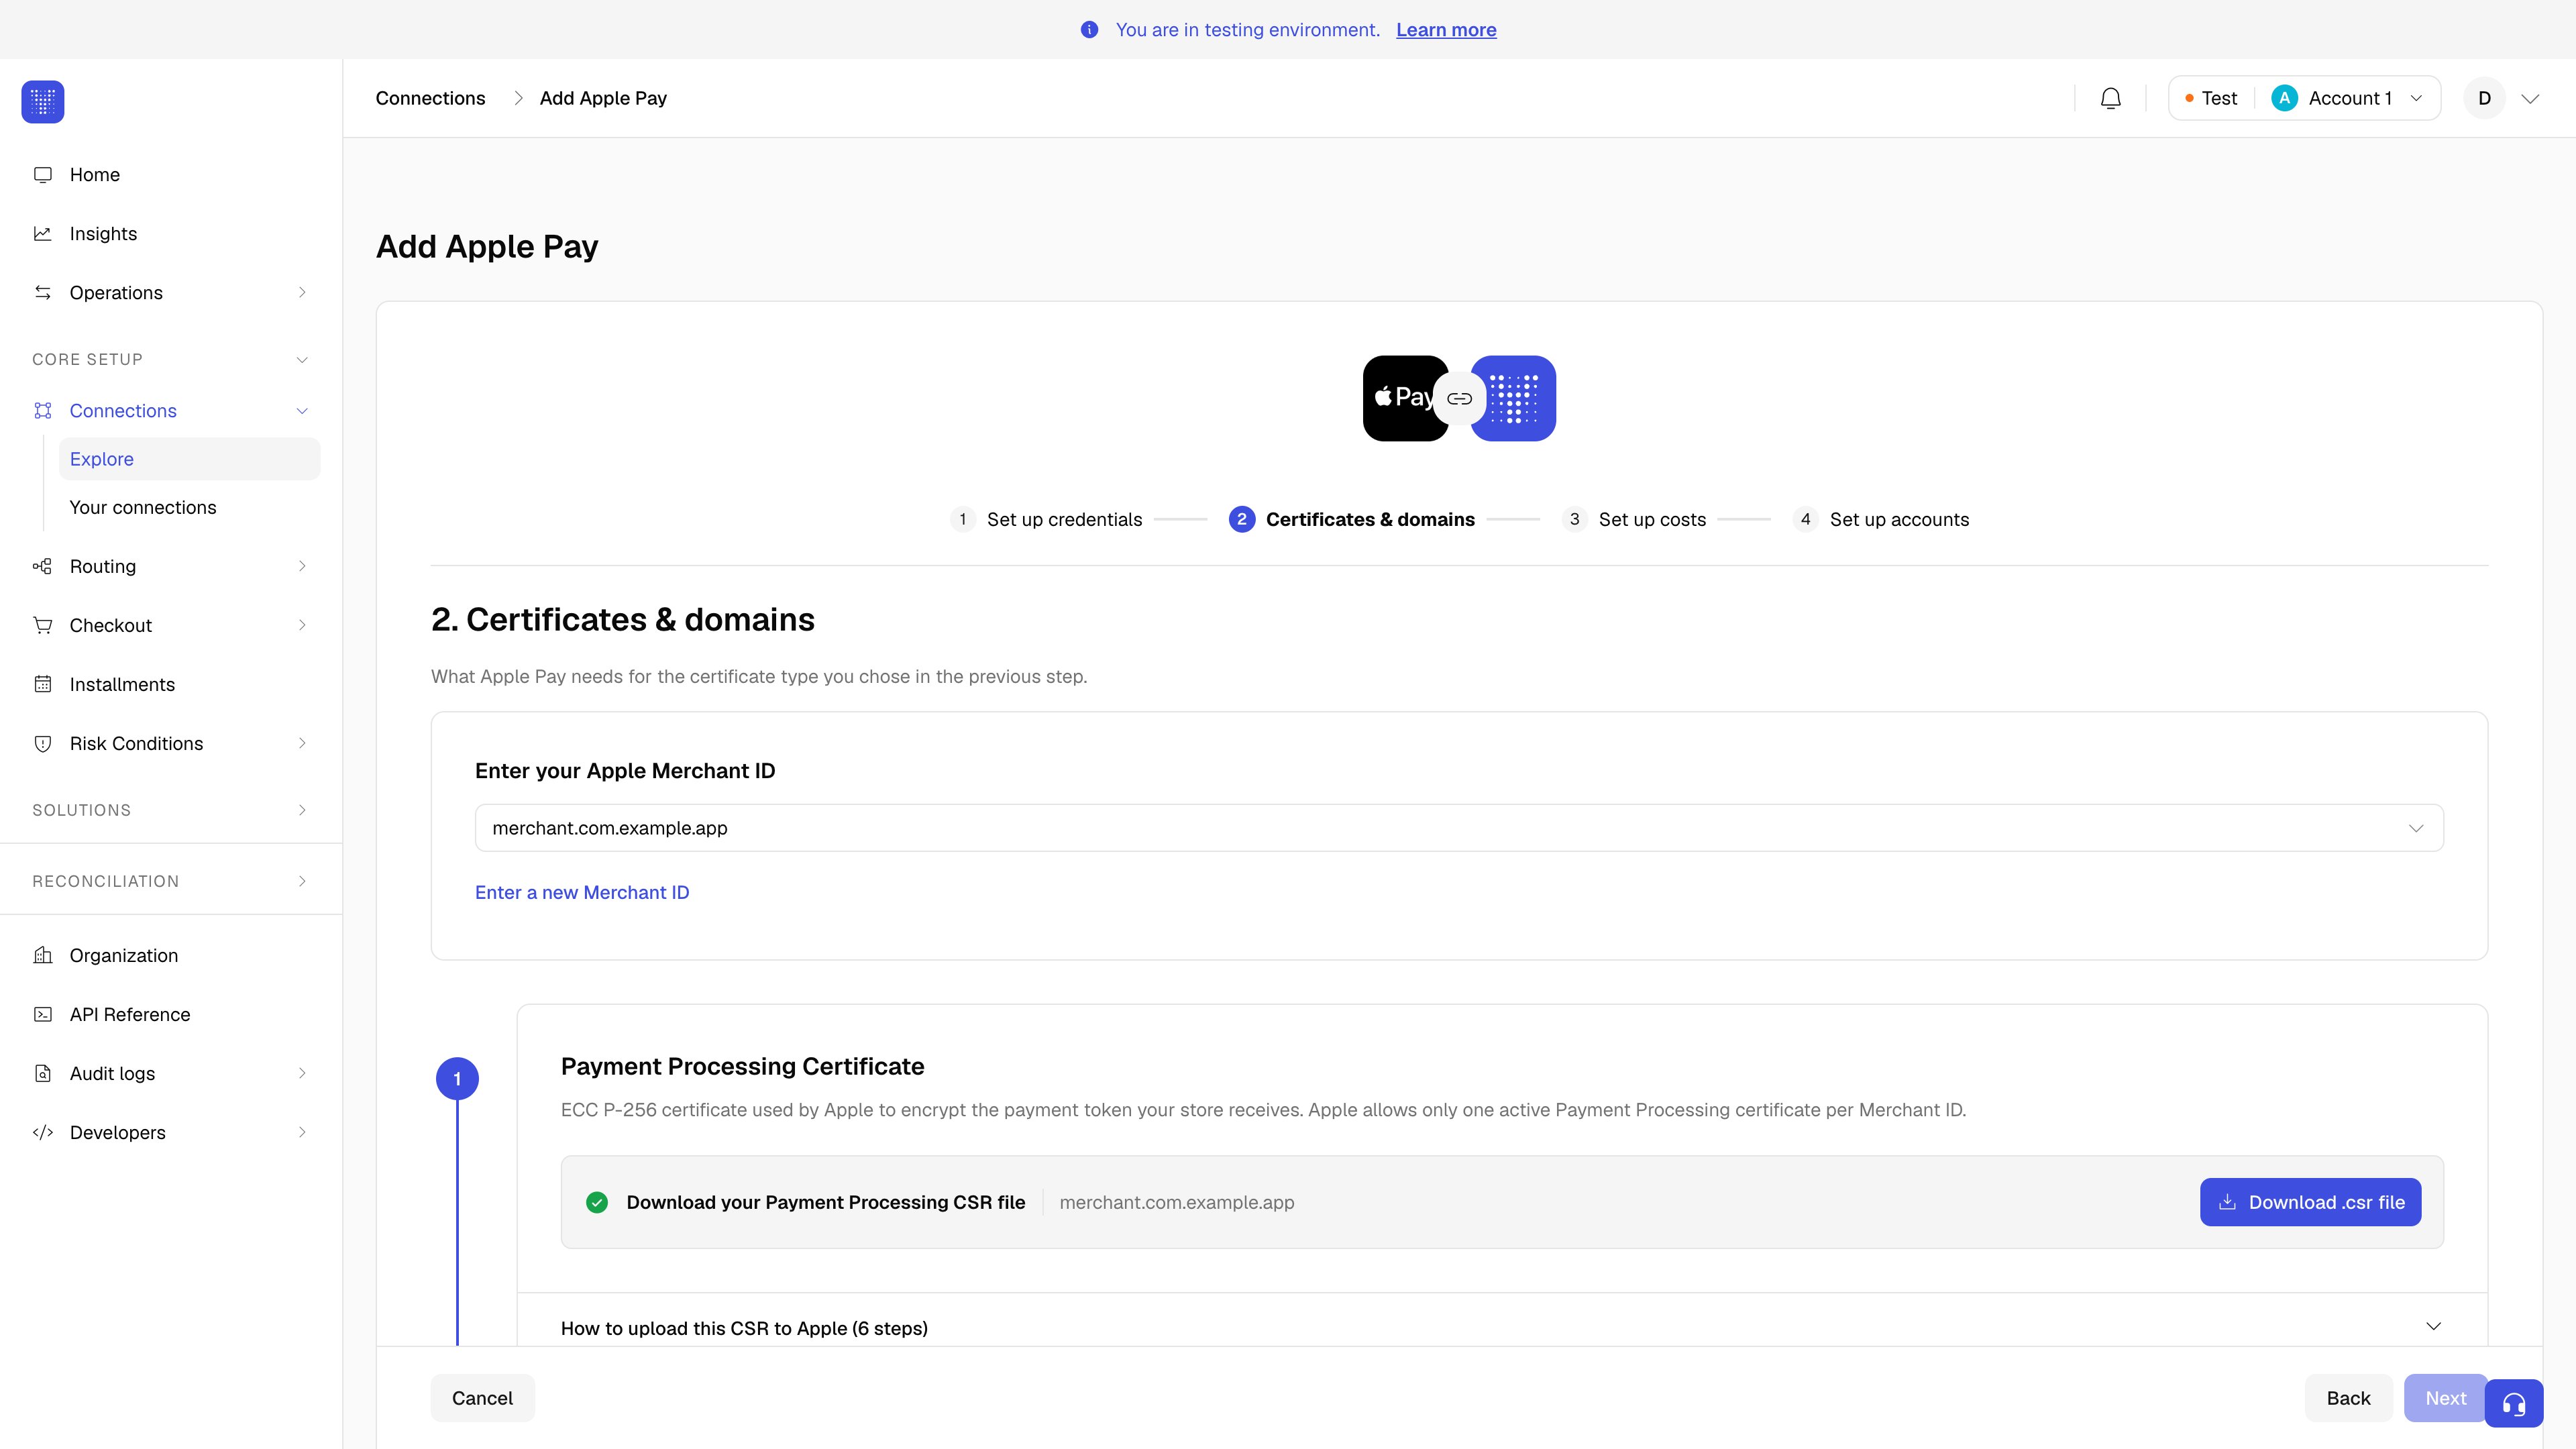Click the link chain icon between logos
Screen dimensions: 2576x1449
[x=1459, y=399]
